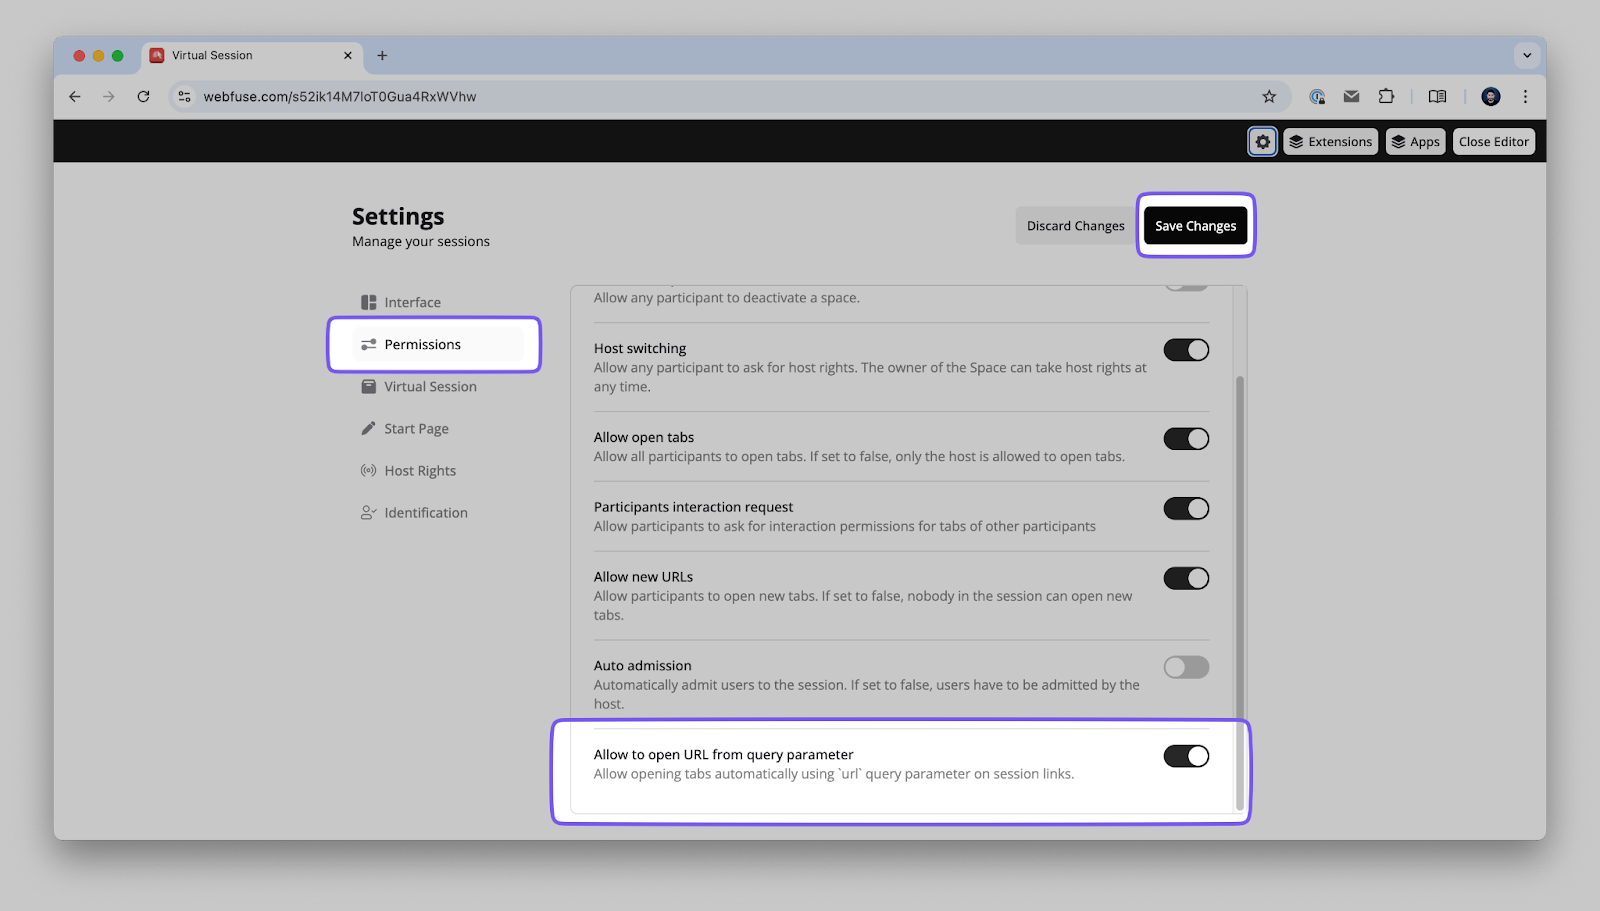Turn off Allow new URLs
The height and width of the screenshot is (911, 1600).
coord(1186,578)
